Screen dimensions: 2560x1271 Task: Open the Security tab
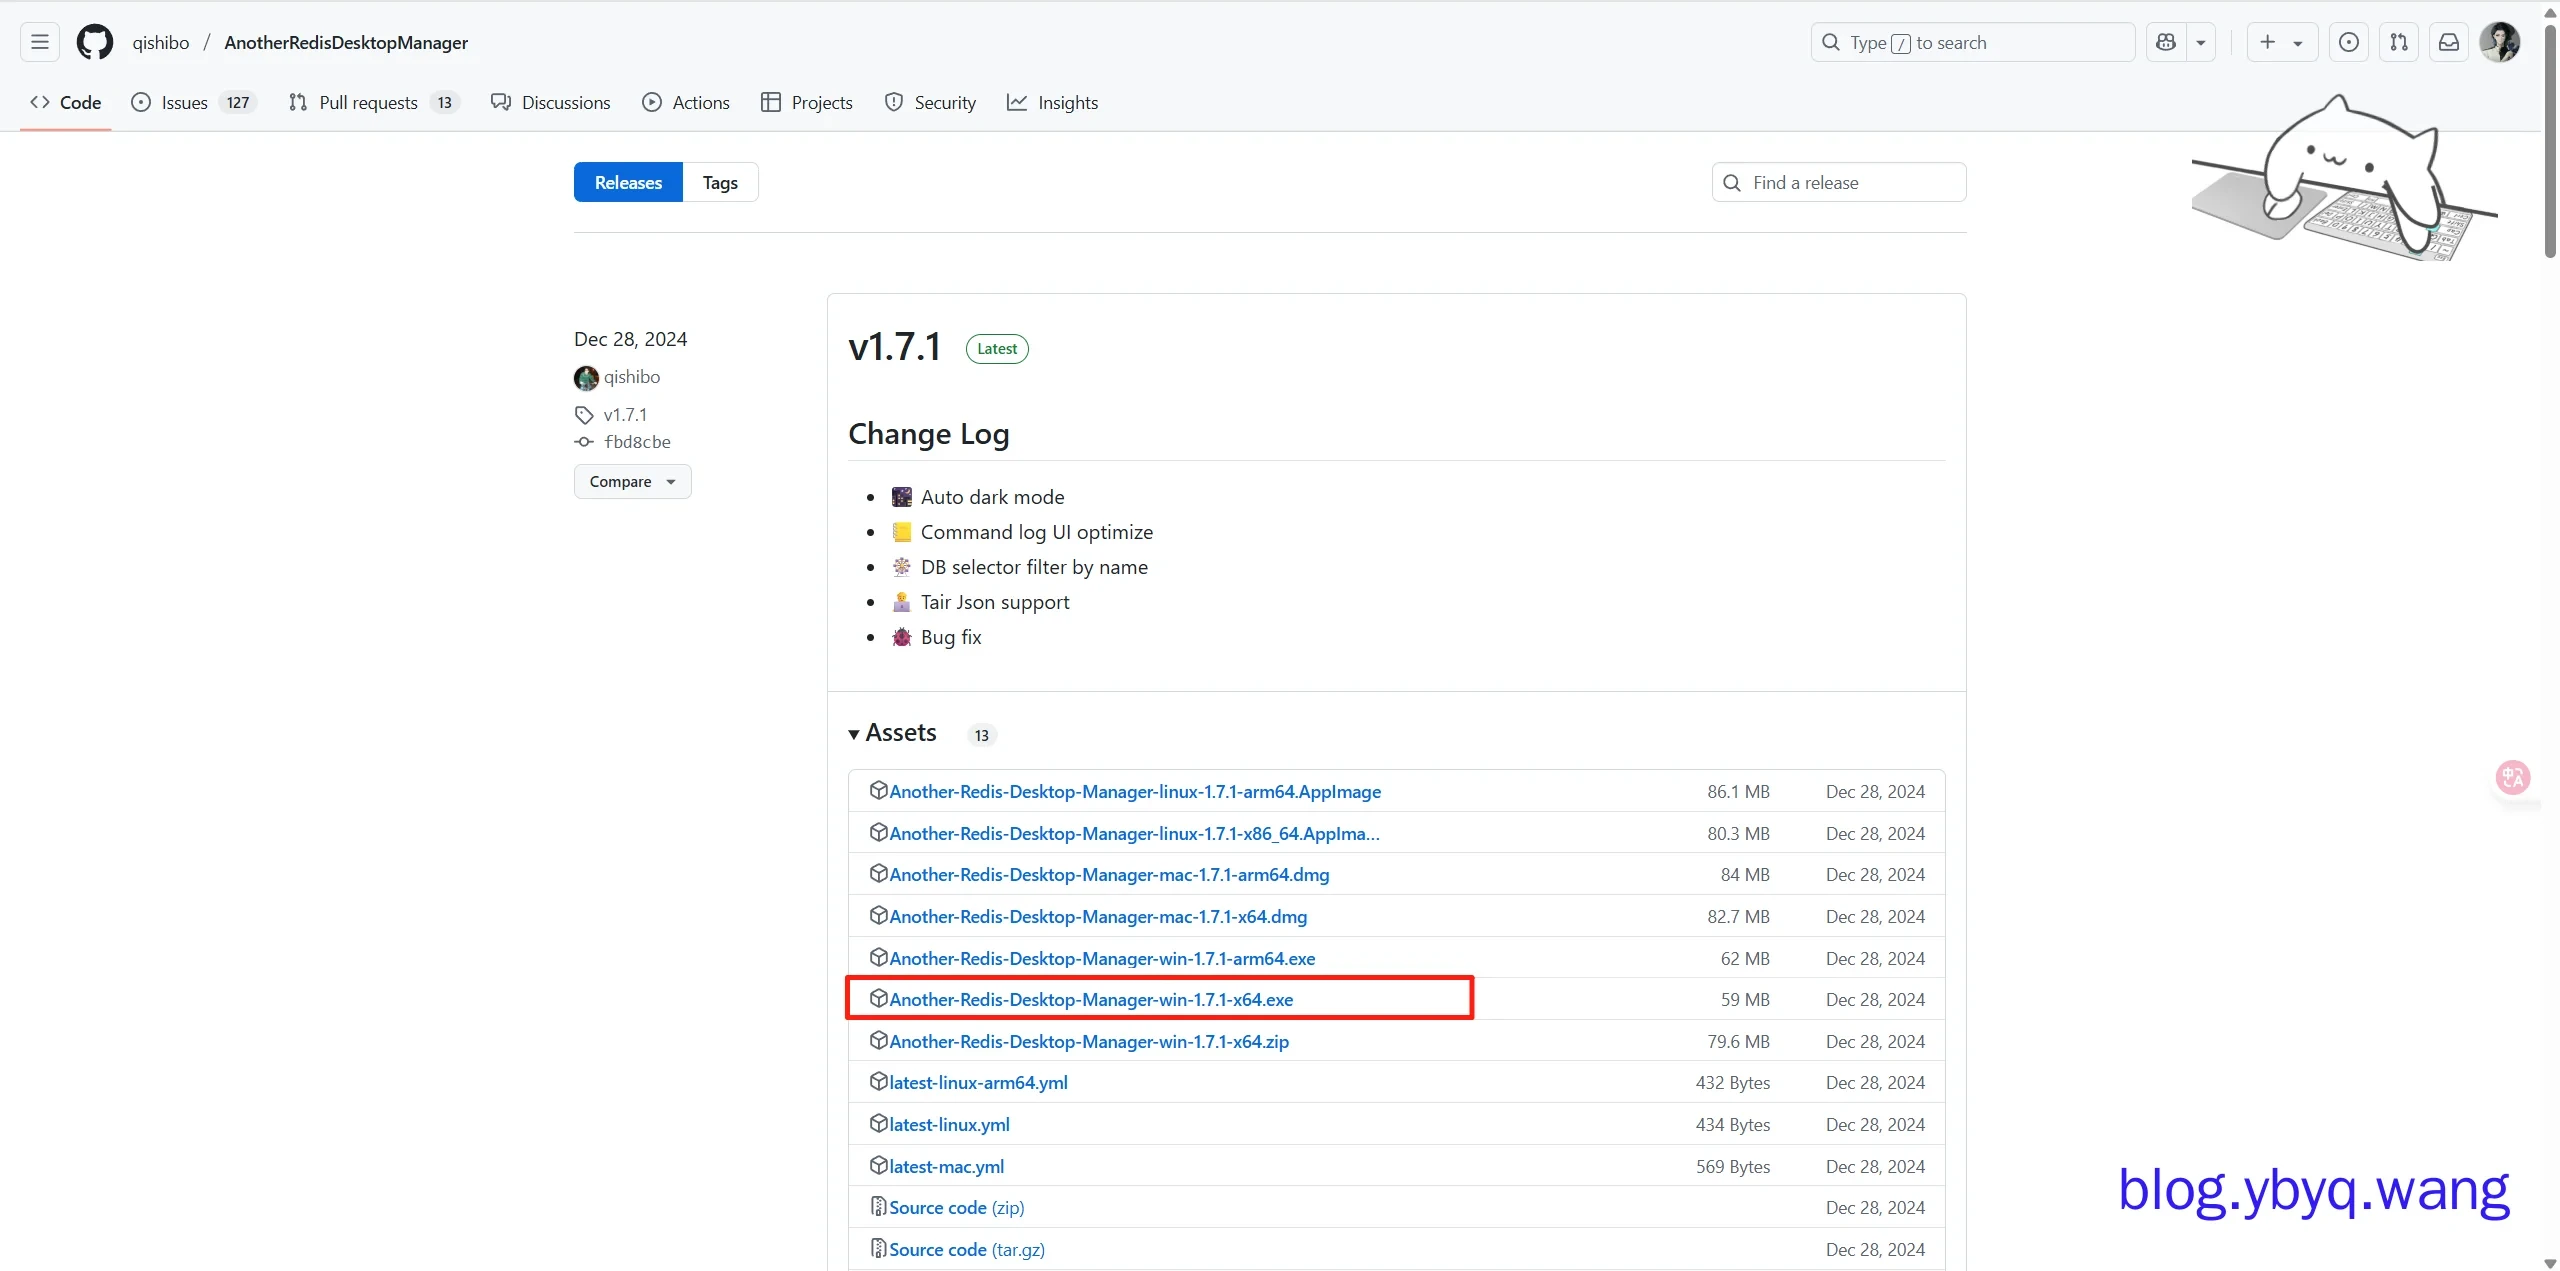[930, 102]
